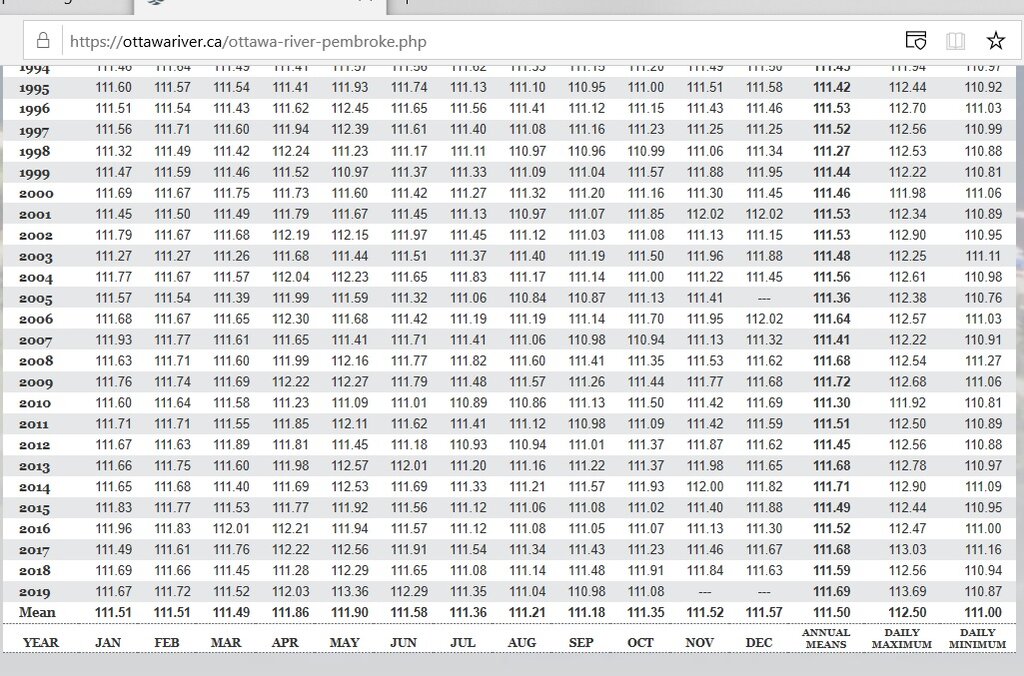Focus the ottawariver.ca URL address field
The height and width of the screenshot is (676, 1024).
[x=400, y=42]
